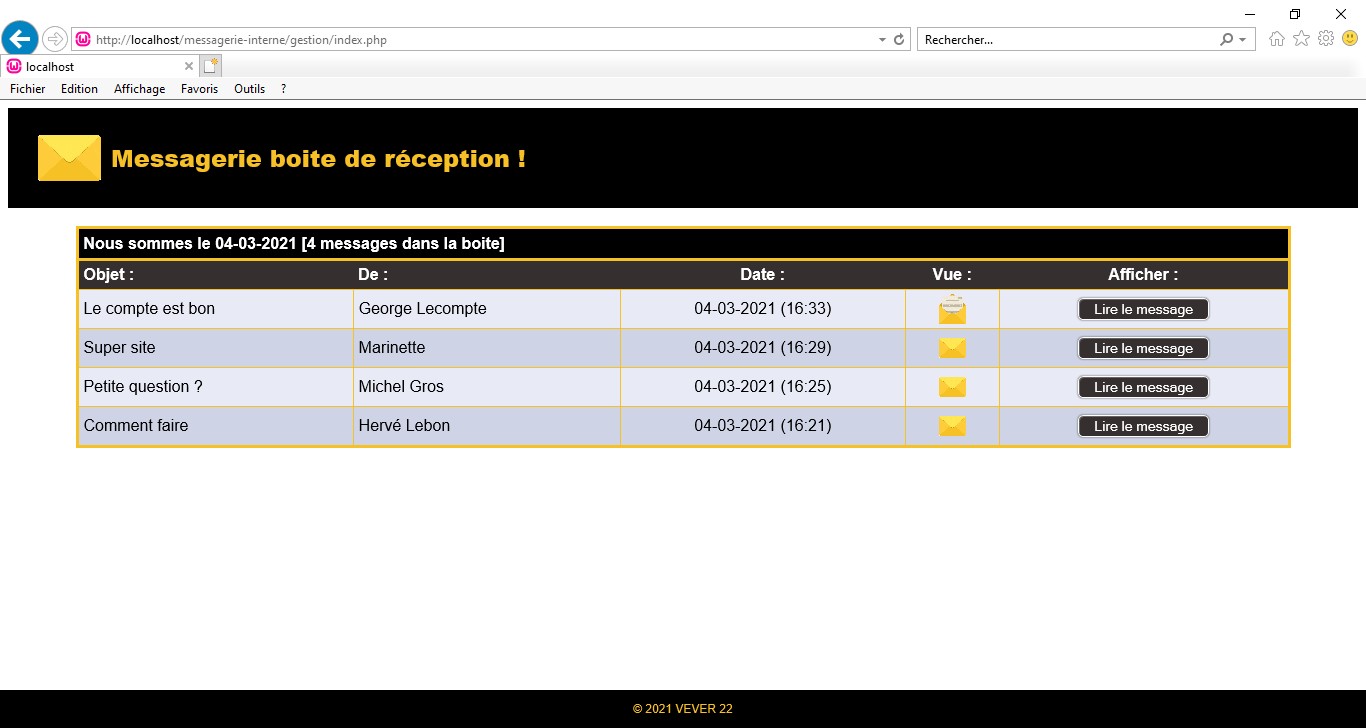Open the Fichier menu
The width and height of the screenshot is (1366, 728).
pyautogui.click(x=28, y=89)
